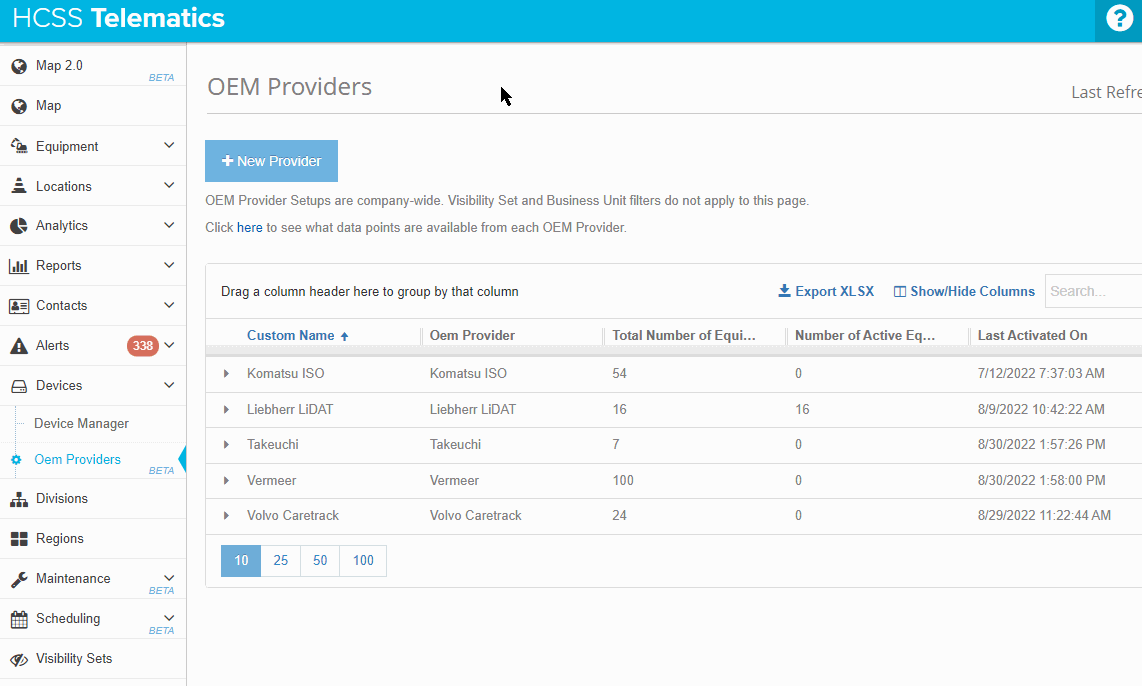This screenshot has height=686, width=1142.
Task: Expand the Komatsu ISO row
Action: [226, 374]
